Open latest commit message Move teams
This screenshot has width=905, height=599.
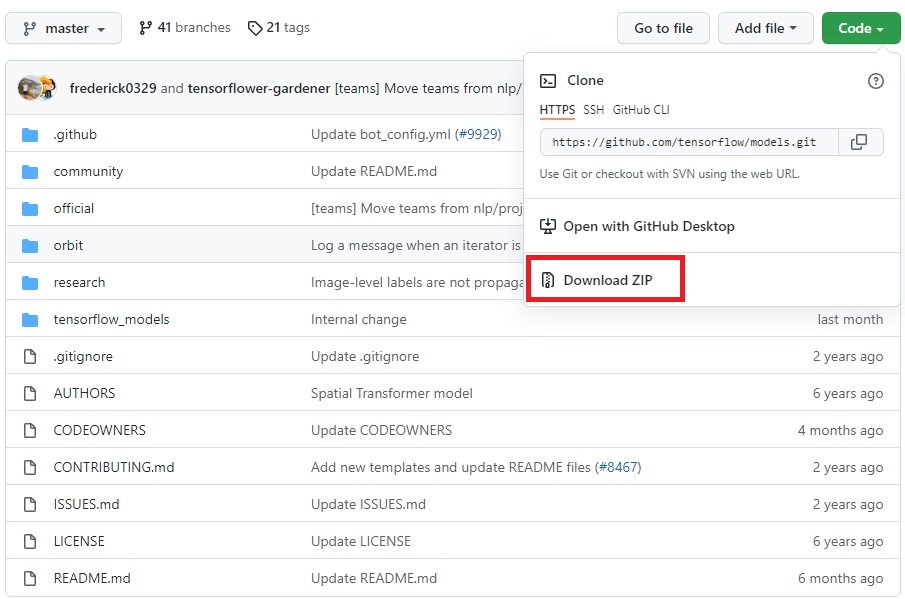pos(429,88)
